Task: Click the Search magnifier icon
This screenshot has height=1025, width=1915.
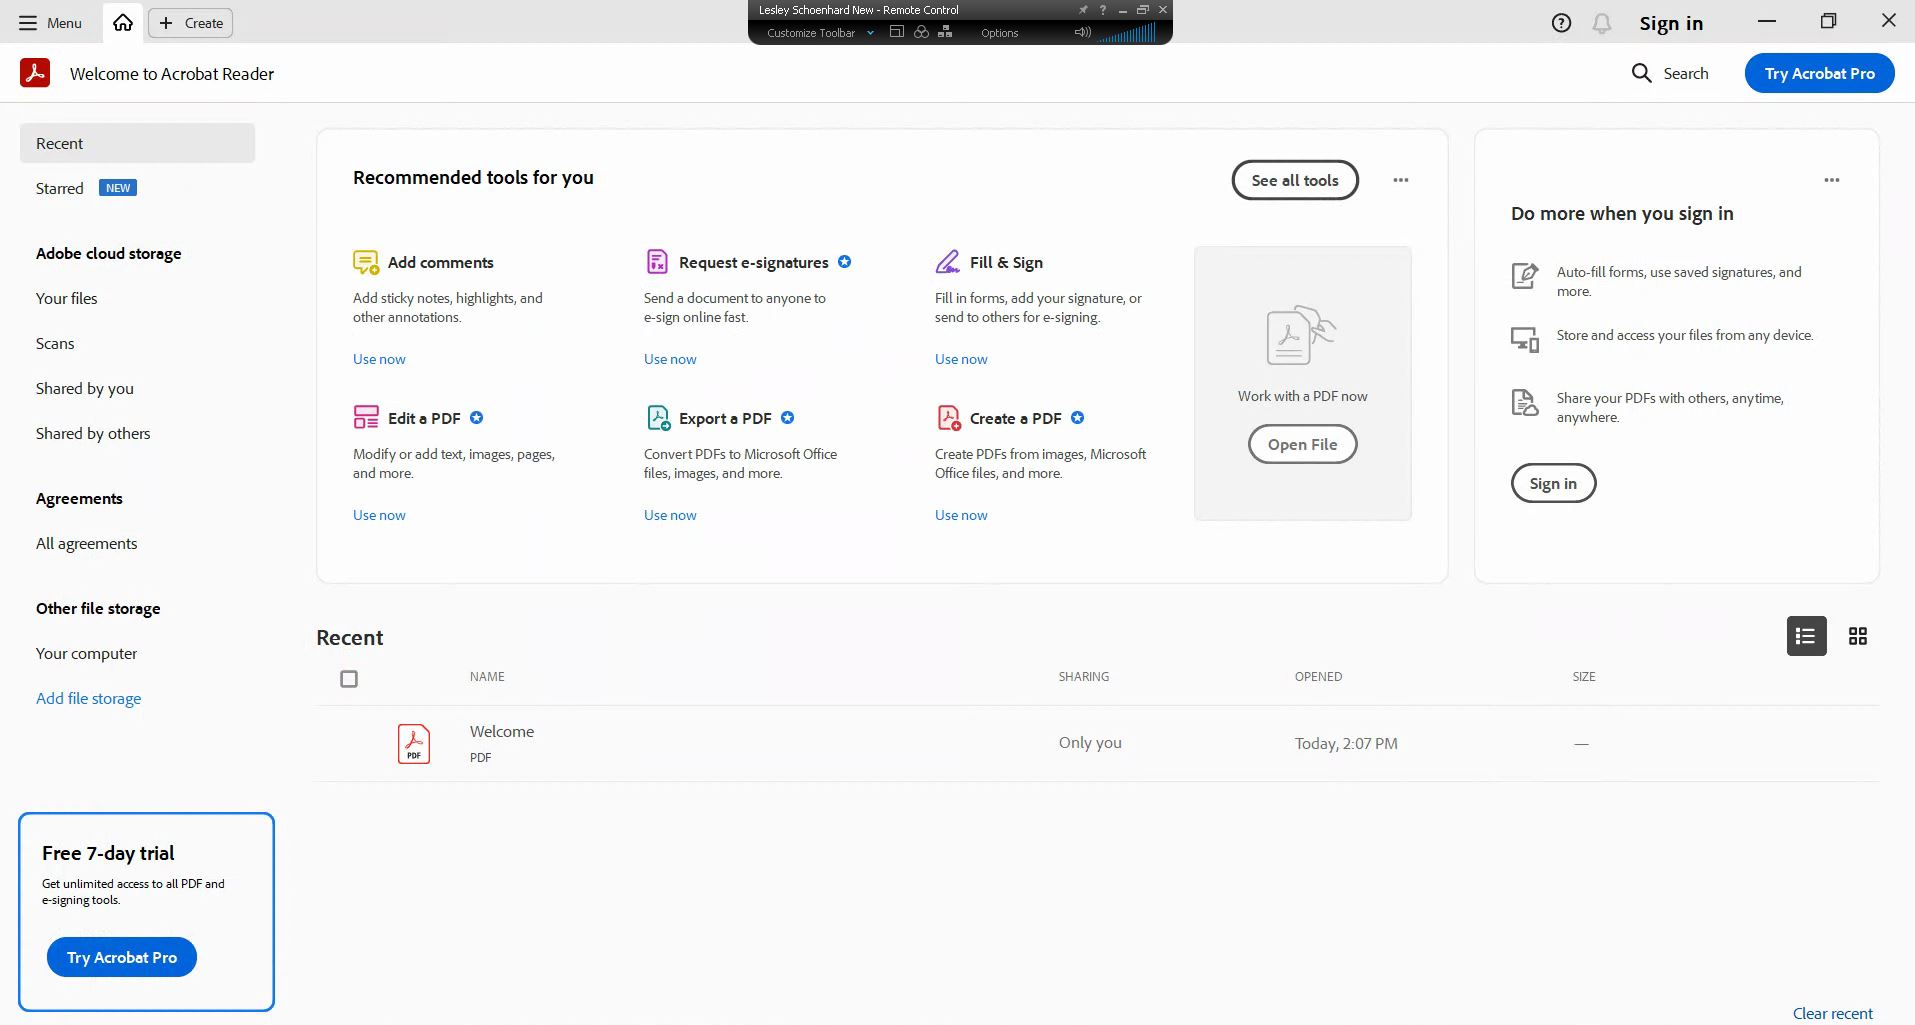Action: click(x=1641, y=73)
